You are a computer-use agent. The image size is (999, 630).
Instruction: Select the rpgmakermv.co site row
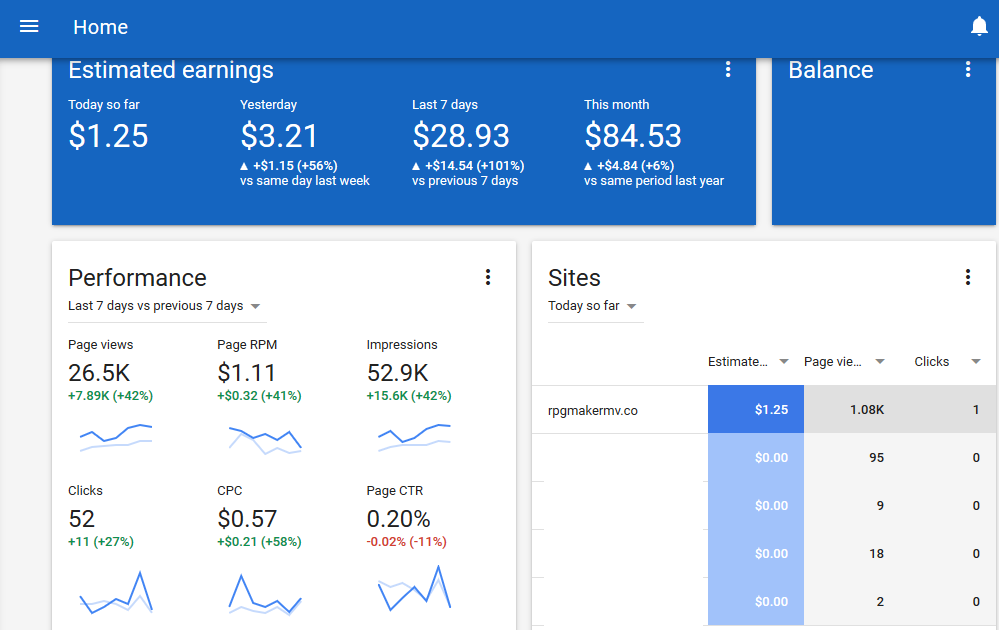(764, 410)
